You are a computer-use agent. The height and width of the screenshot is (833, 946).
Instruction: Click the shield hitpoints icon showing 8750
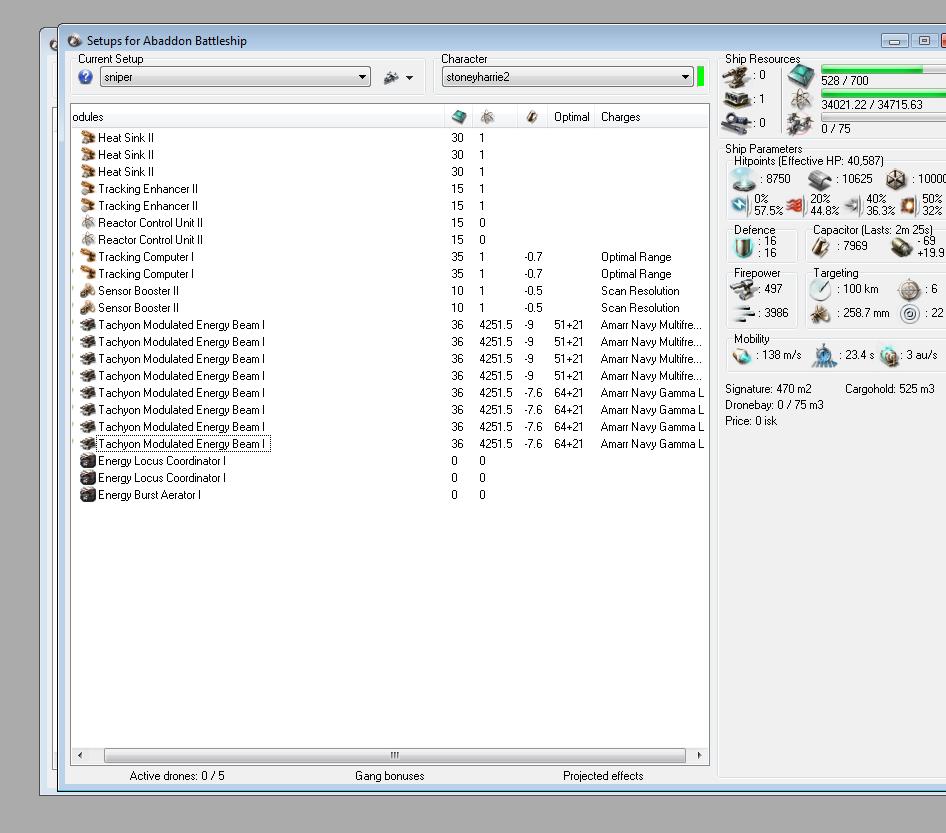coord(742,180)
